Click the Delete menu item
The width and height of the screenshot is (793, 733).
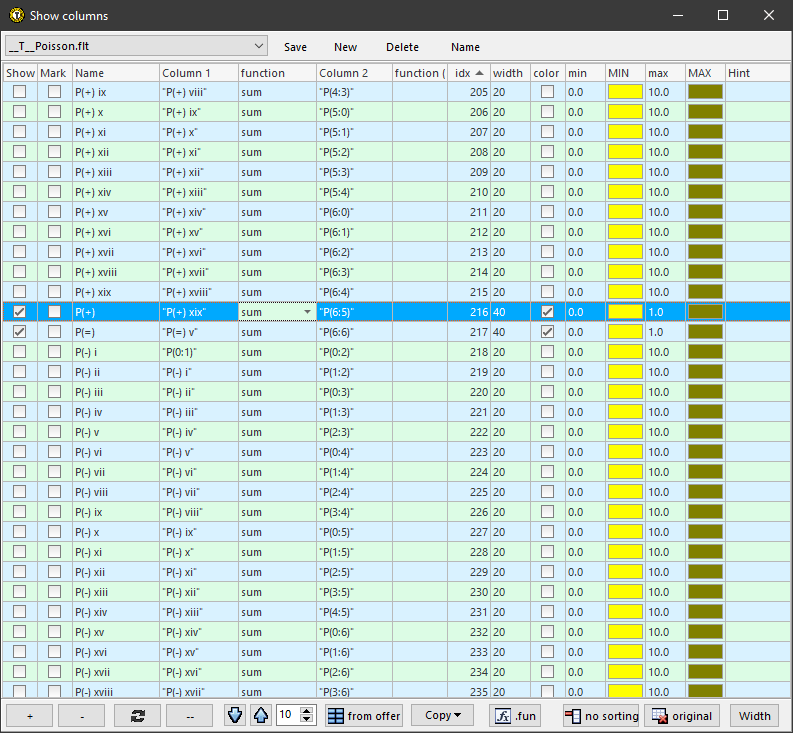coord(402,47)
